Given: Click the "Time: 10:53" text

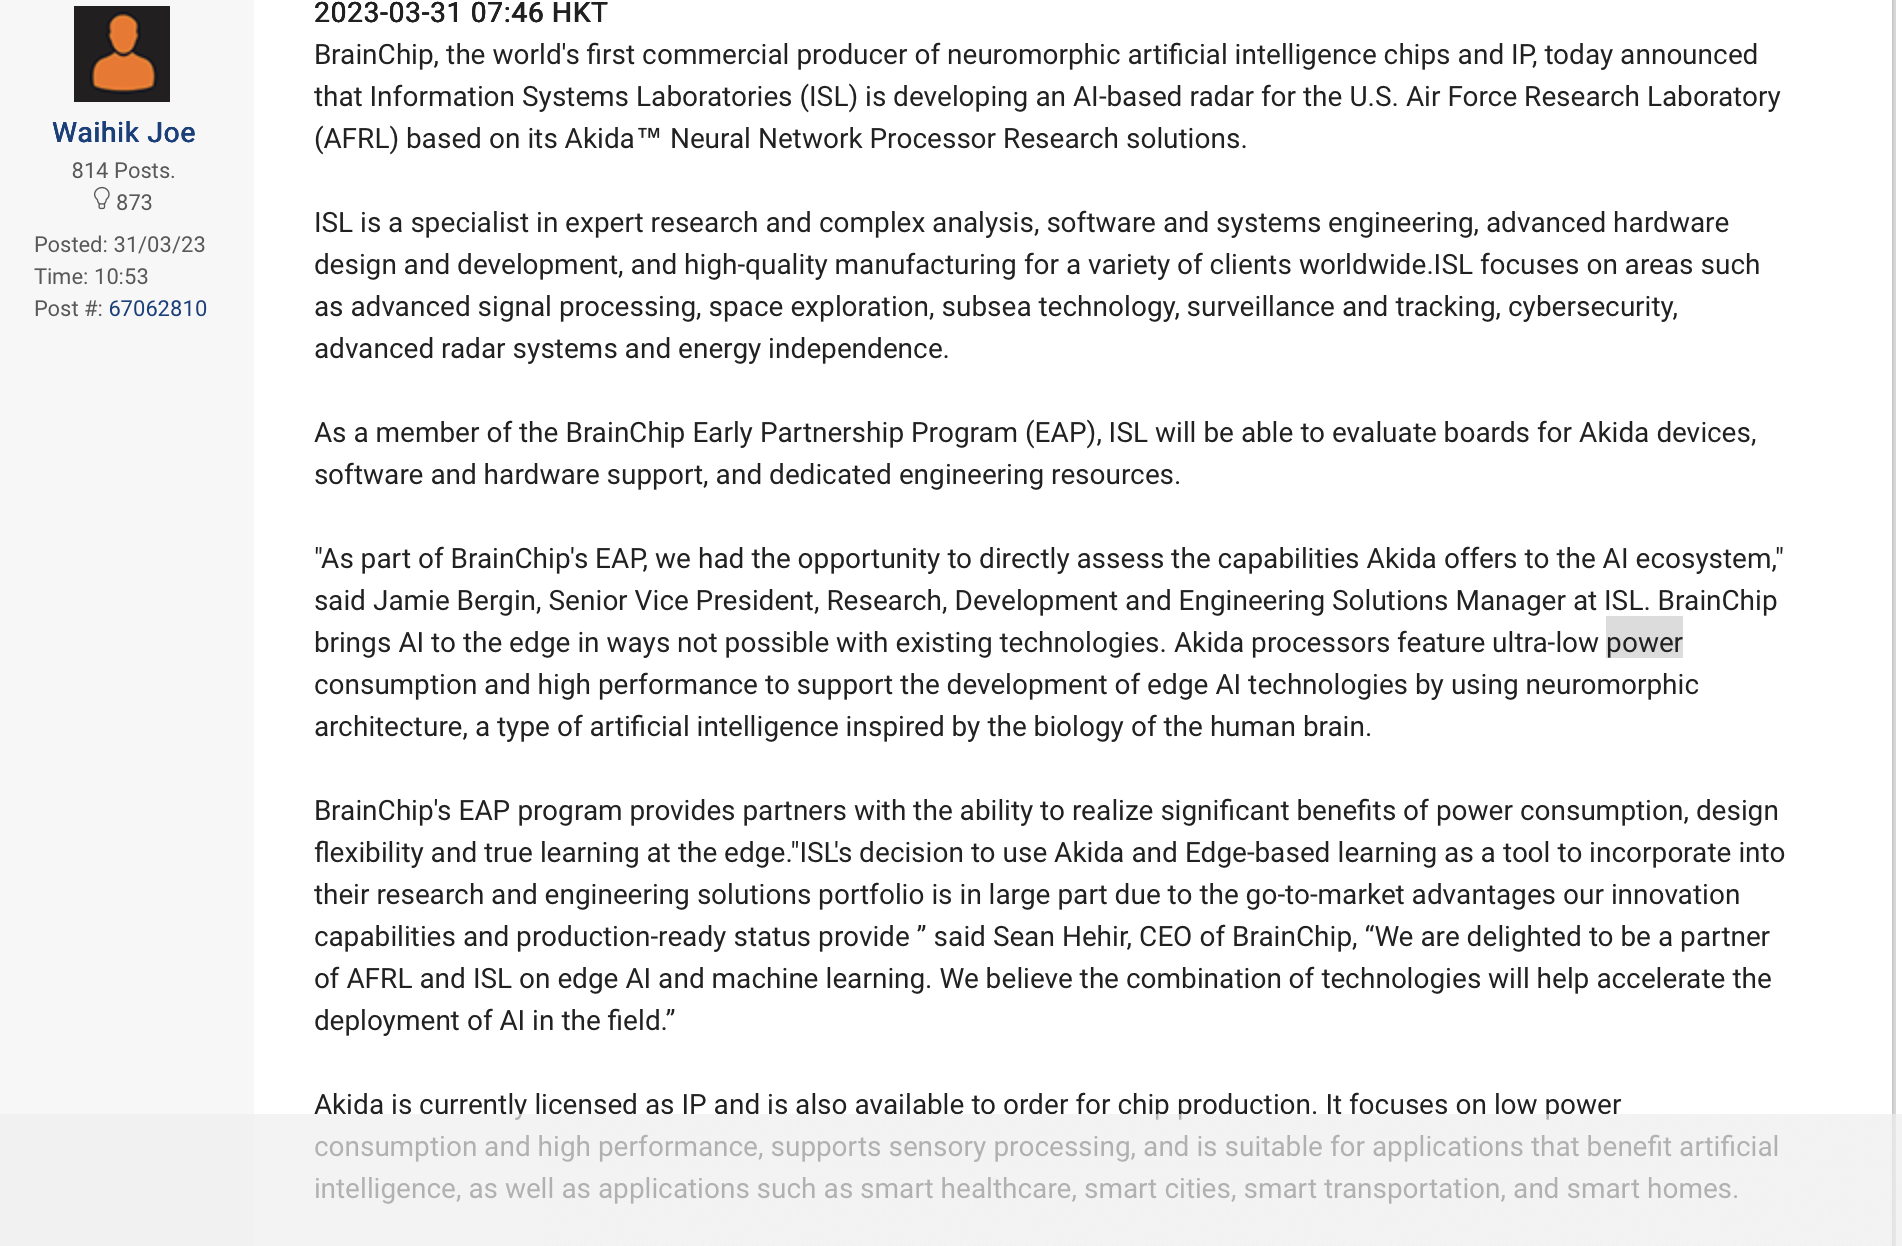Looking at the screenshot, I should [91, 276].
